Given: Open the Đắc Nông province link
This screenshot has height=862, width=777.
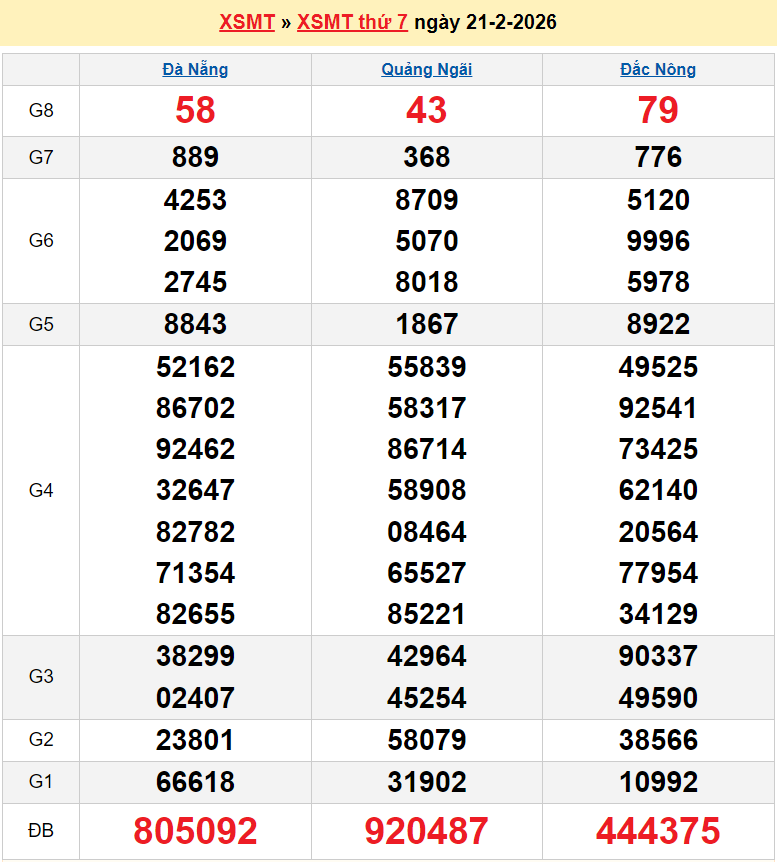Looking at the screenshot, I should click(658, 69).
